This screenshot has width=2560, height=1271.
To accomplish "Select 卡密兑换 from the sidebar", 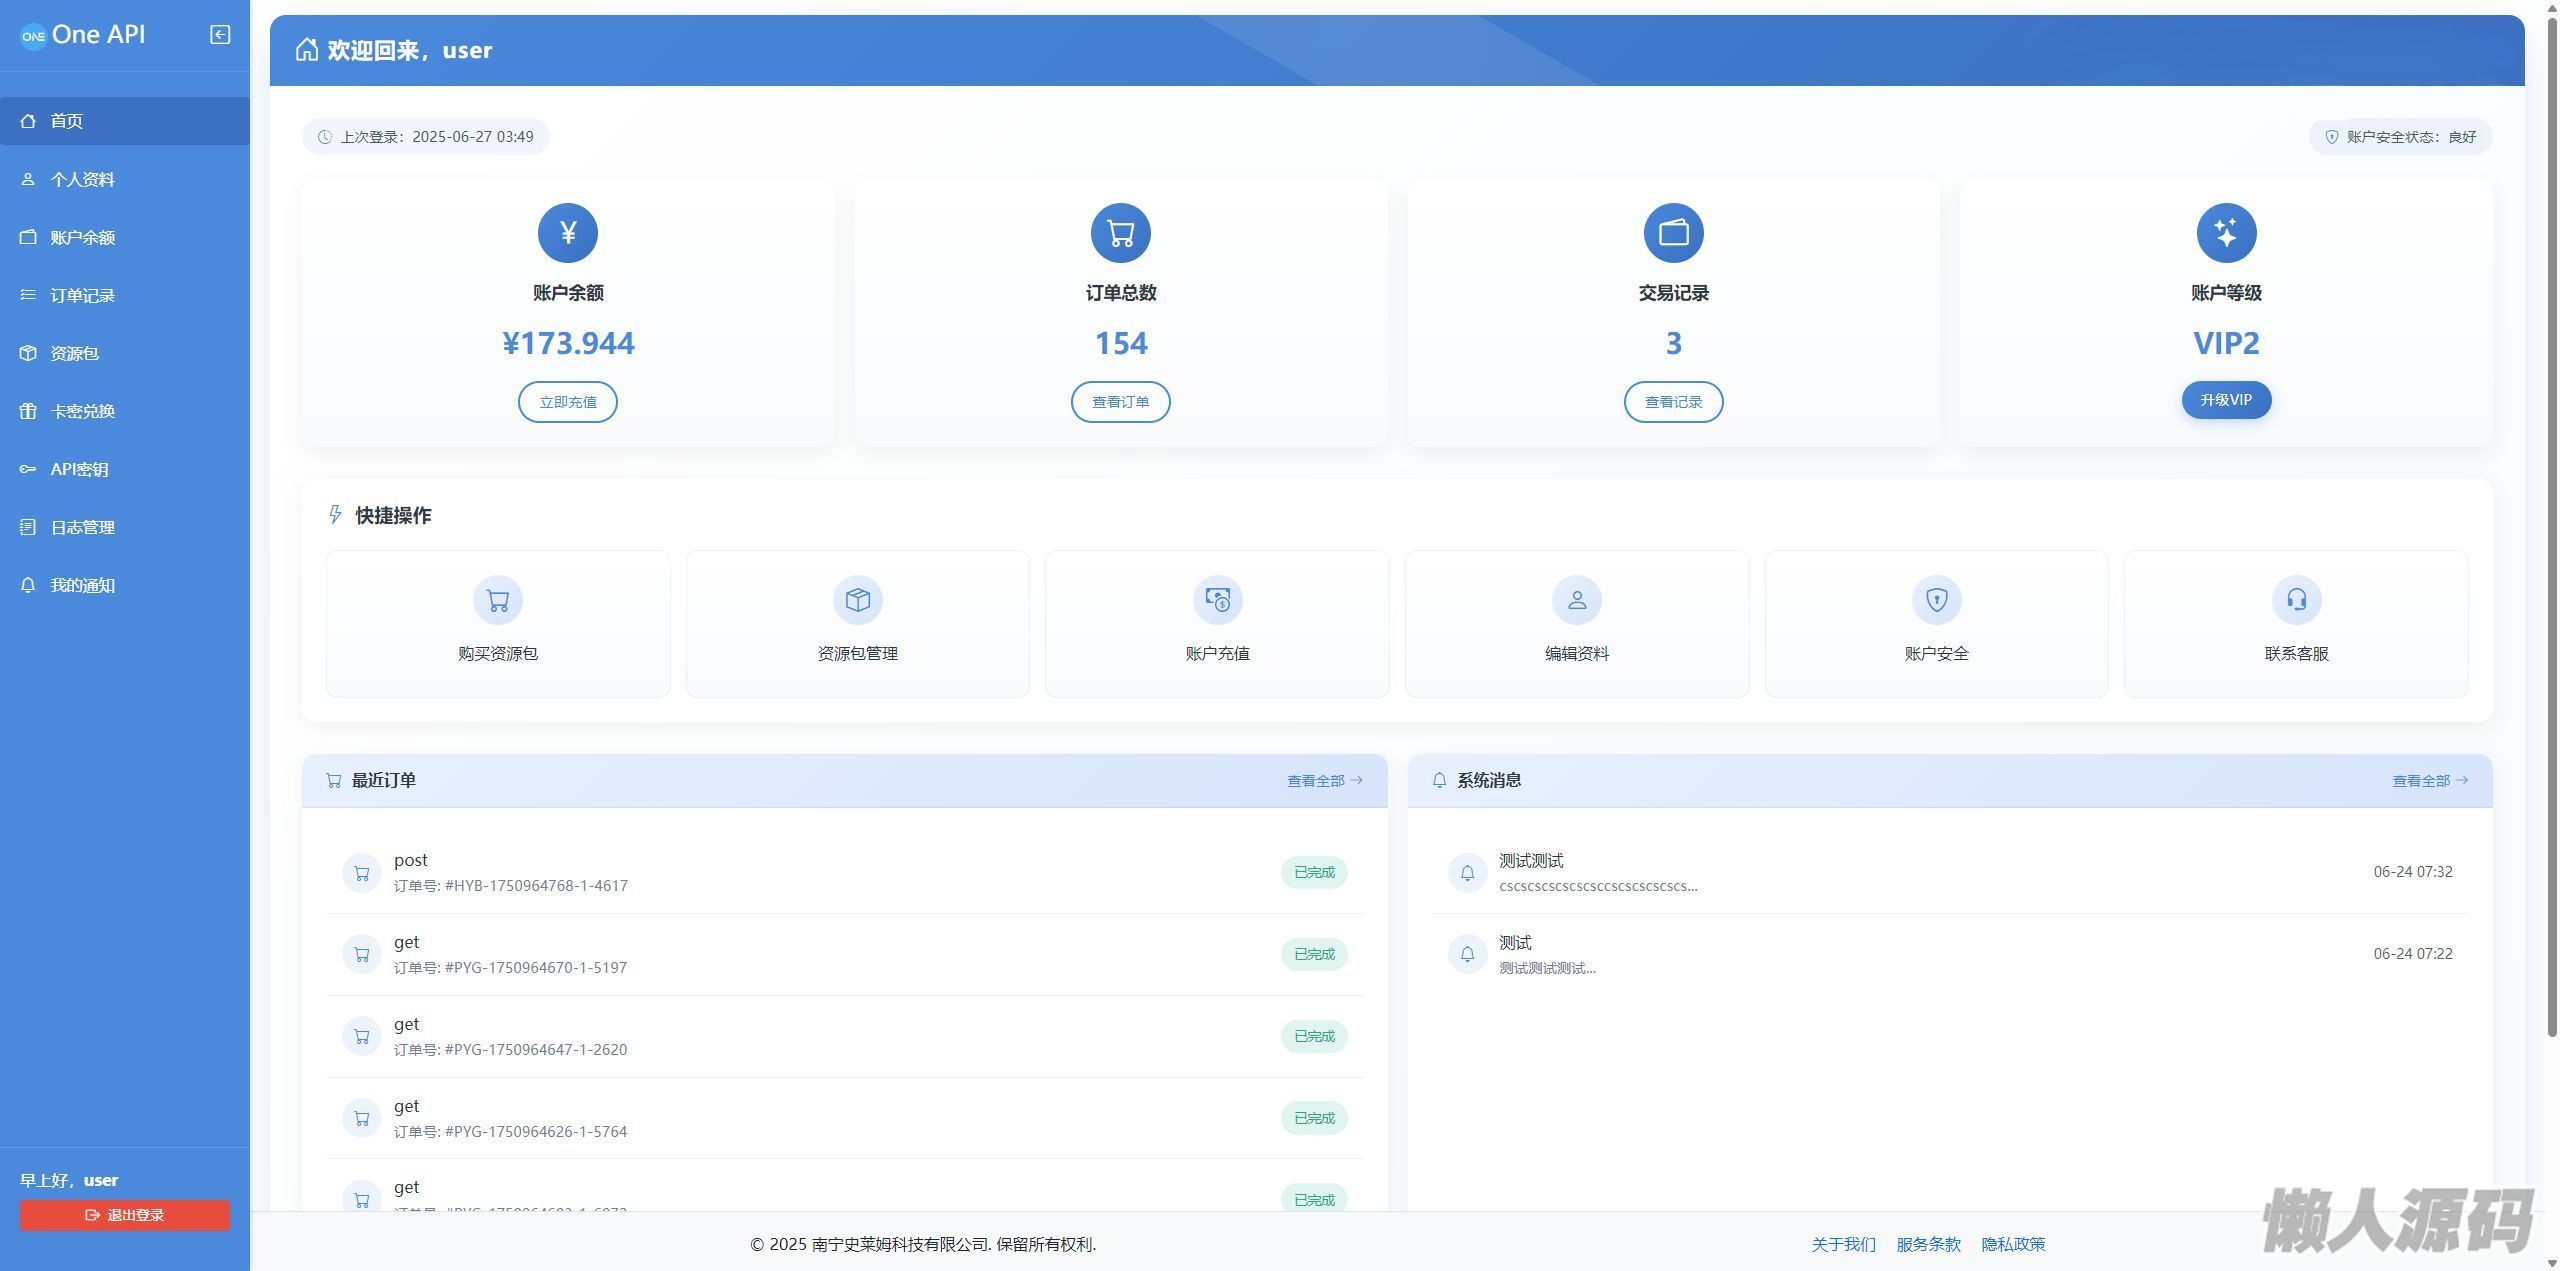I will (x=83, y=412).
